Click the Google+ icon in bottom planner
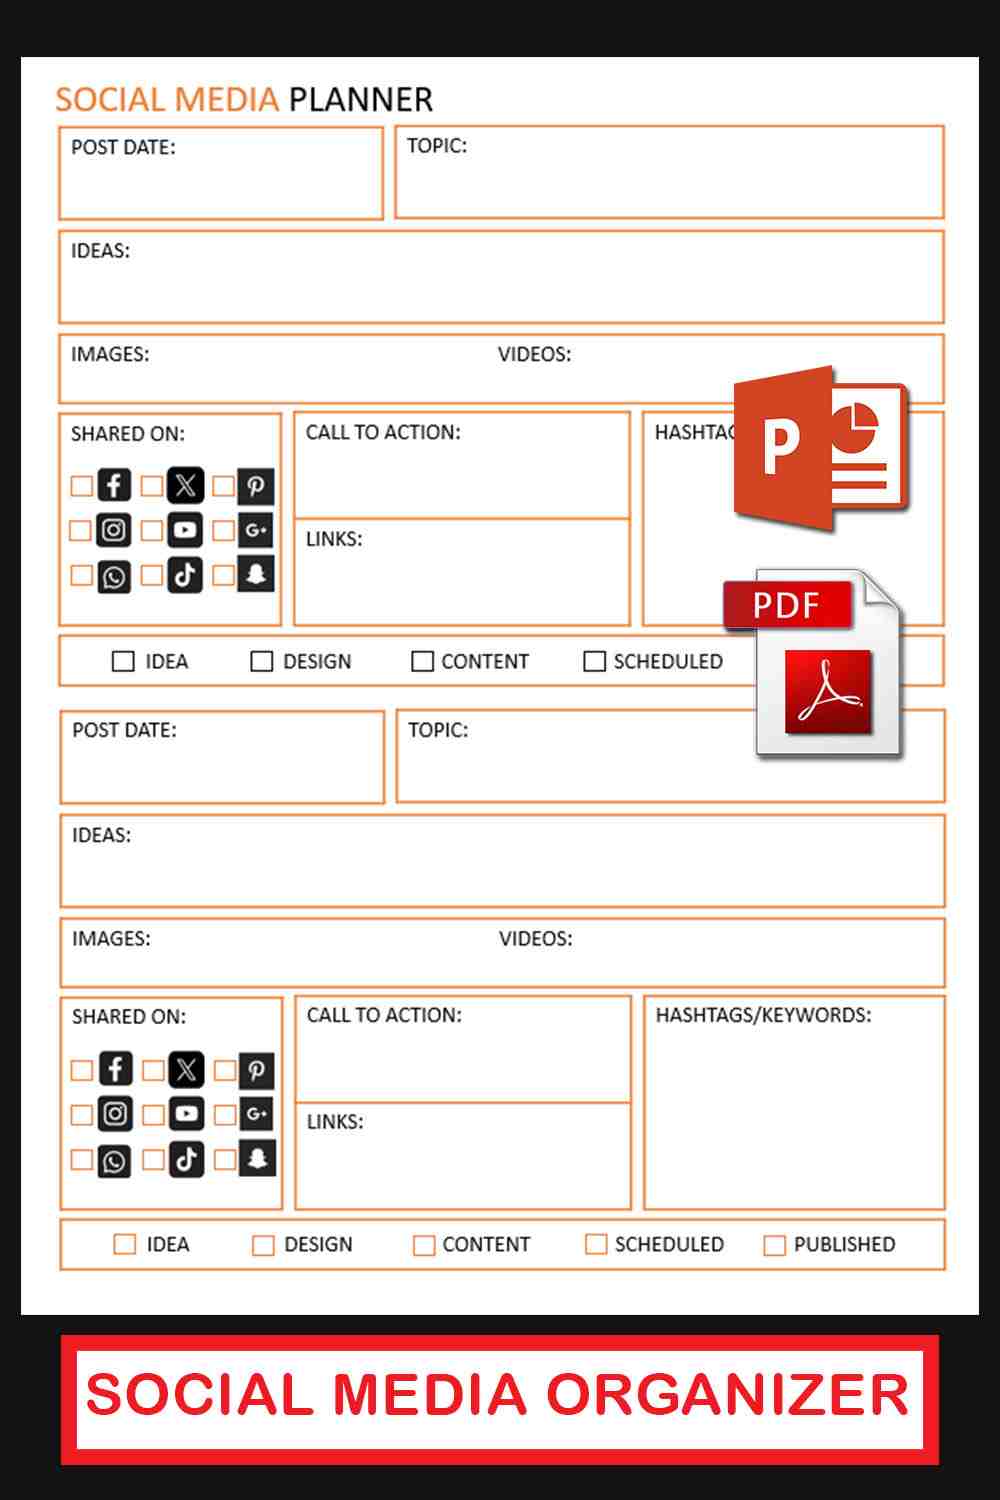Screen dimensions: 1000x1500 click(257, 1114)
